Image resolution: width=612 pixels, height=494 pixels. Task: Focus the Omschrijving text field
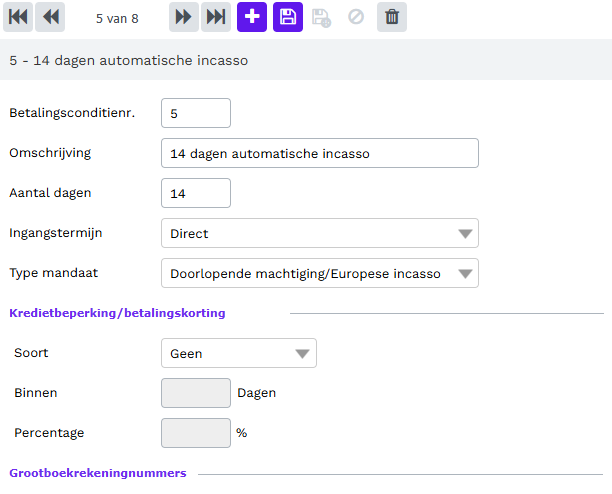point(319,153)
